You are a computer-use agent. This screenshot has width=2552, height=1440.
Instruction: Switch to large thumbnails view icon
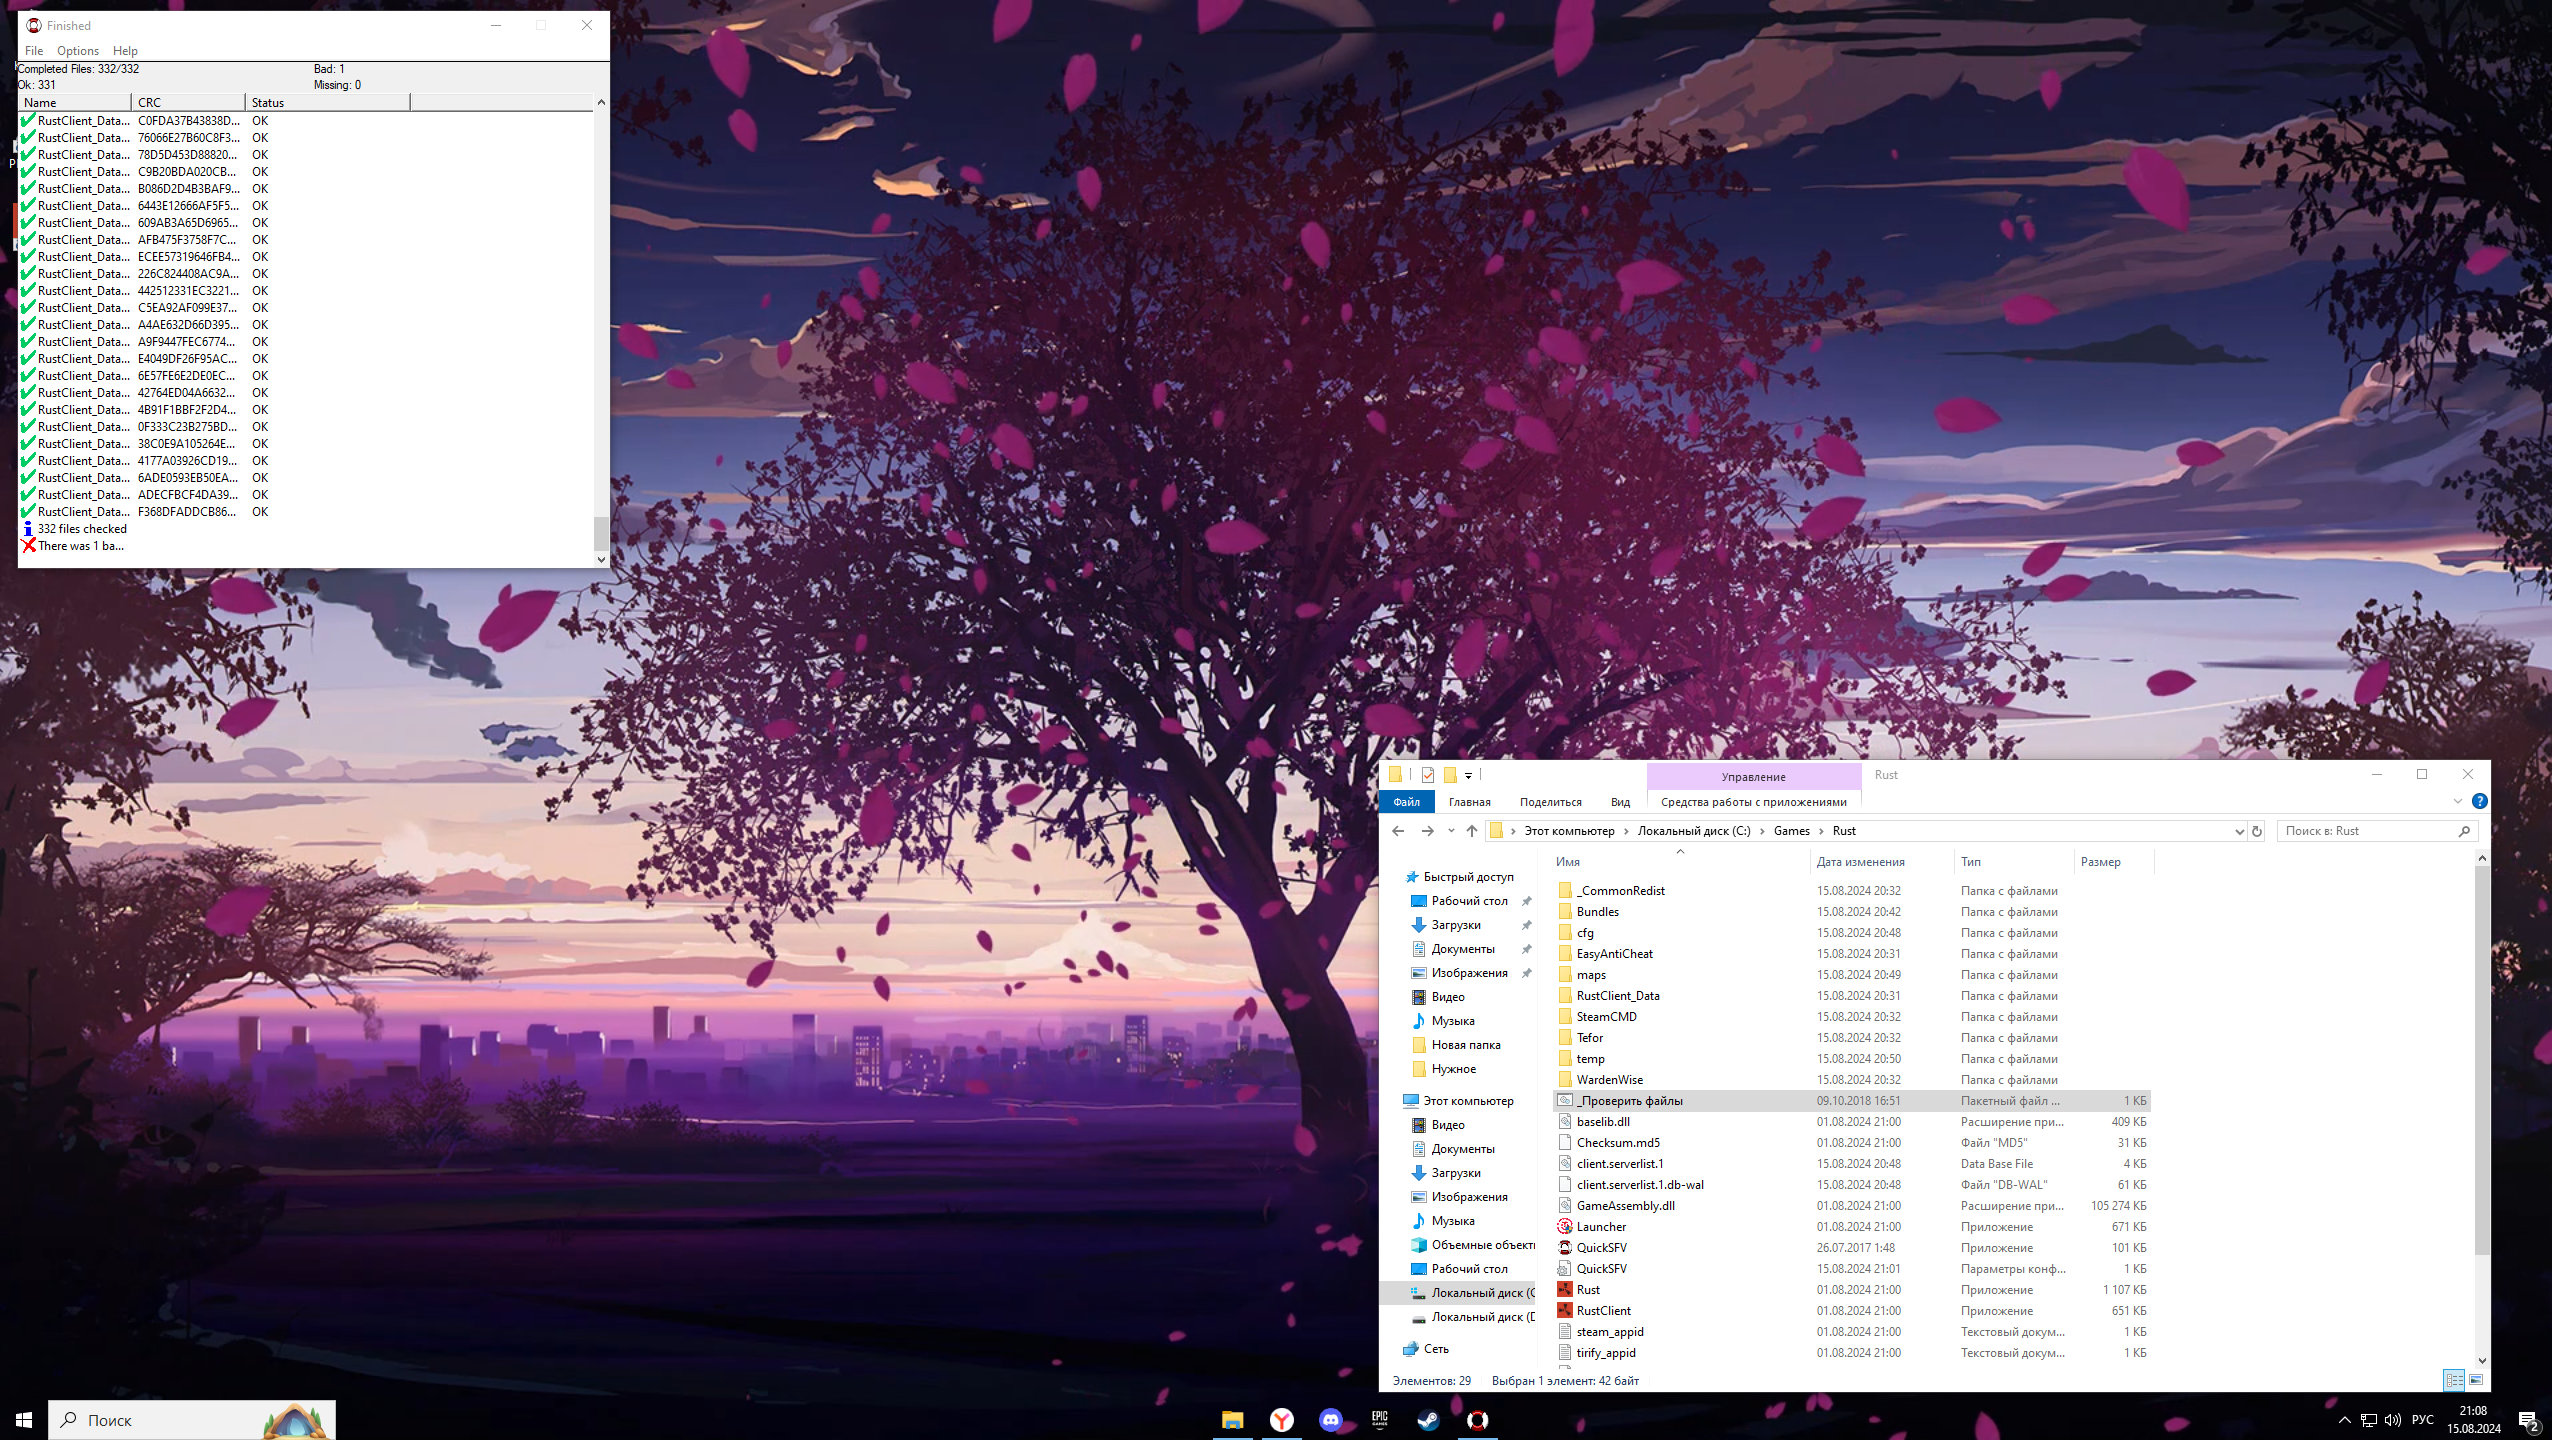pyautogui.click(x=2476, y=1380)
